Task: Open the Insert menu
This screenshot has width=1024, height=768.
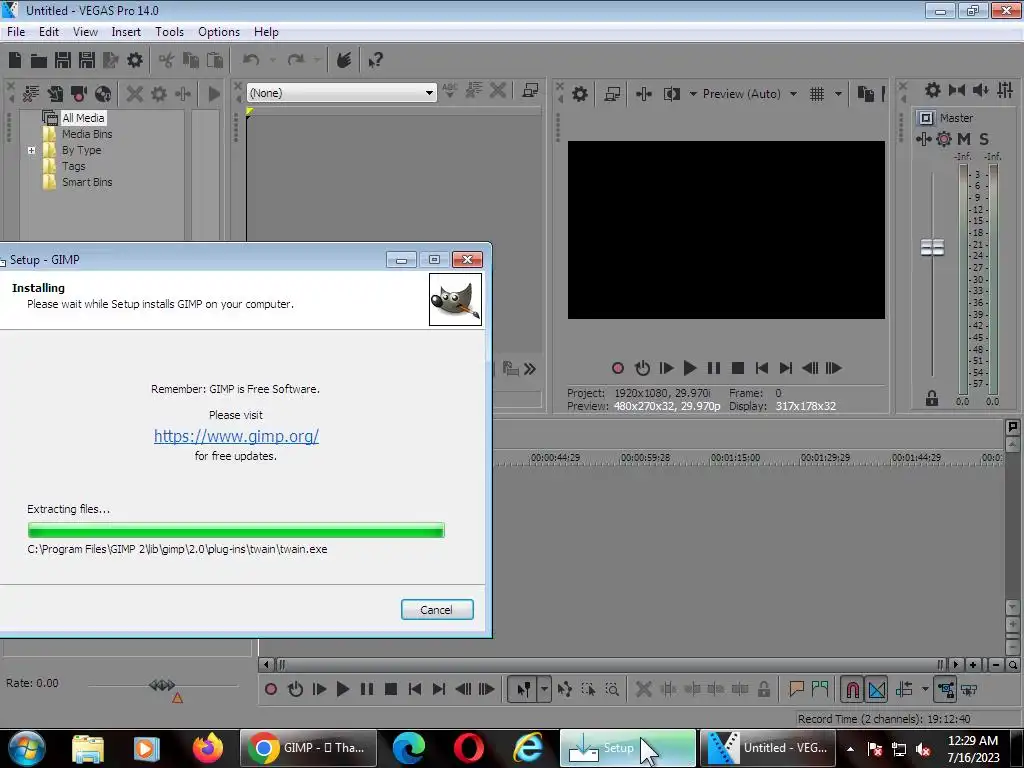Action: pyautogui.click(x=126, y=31)
